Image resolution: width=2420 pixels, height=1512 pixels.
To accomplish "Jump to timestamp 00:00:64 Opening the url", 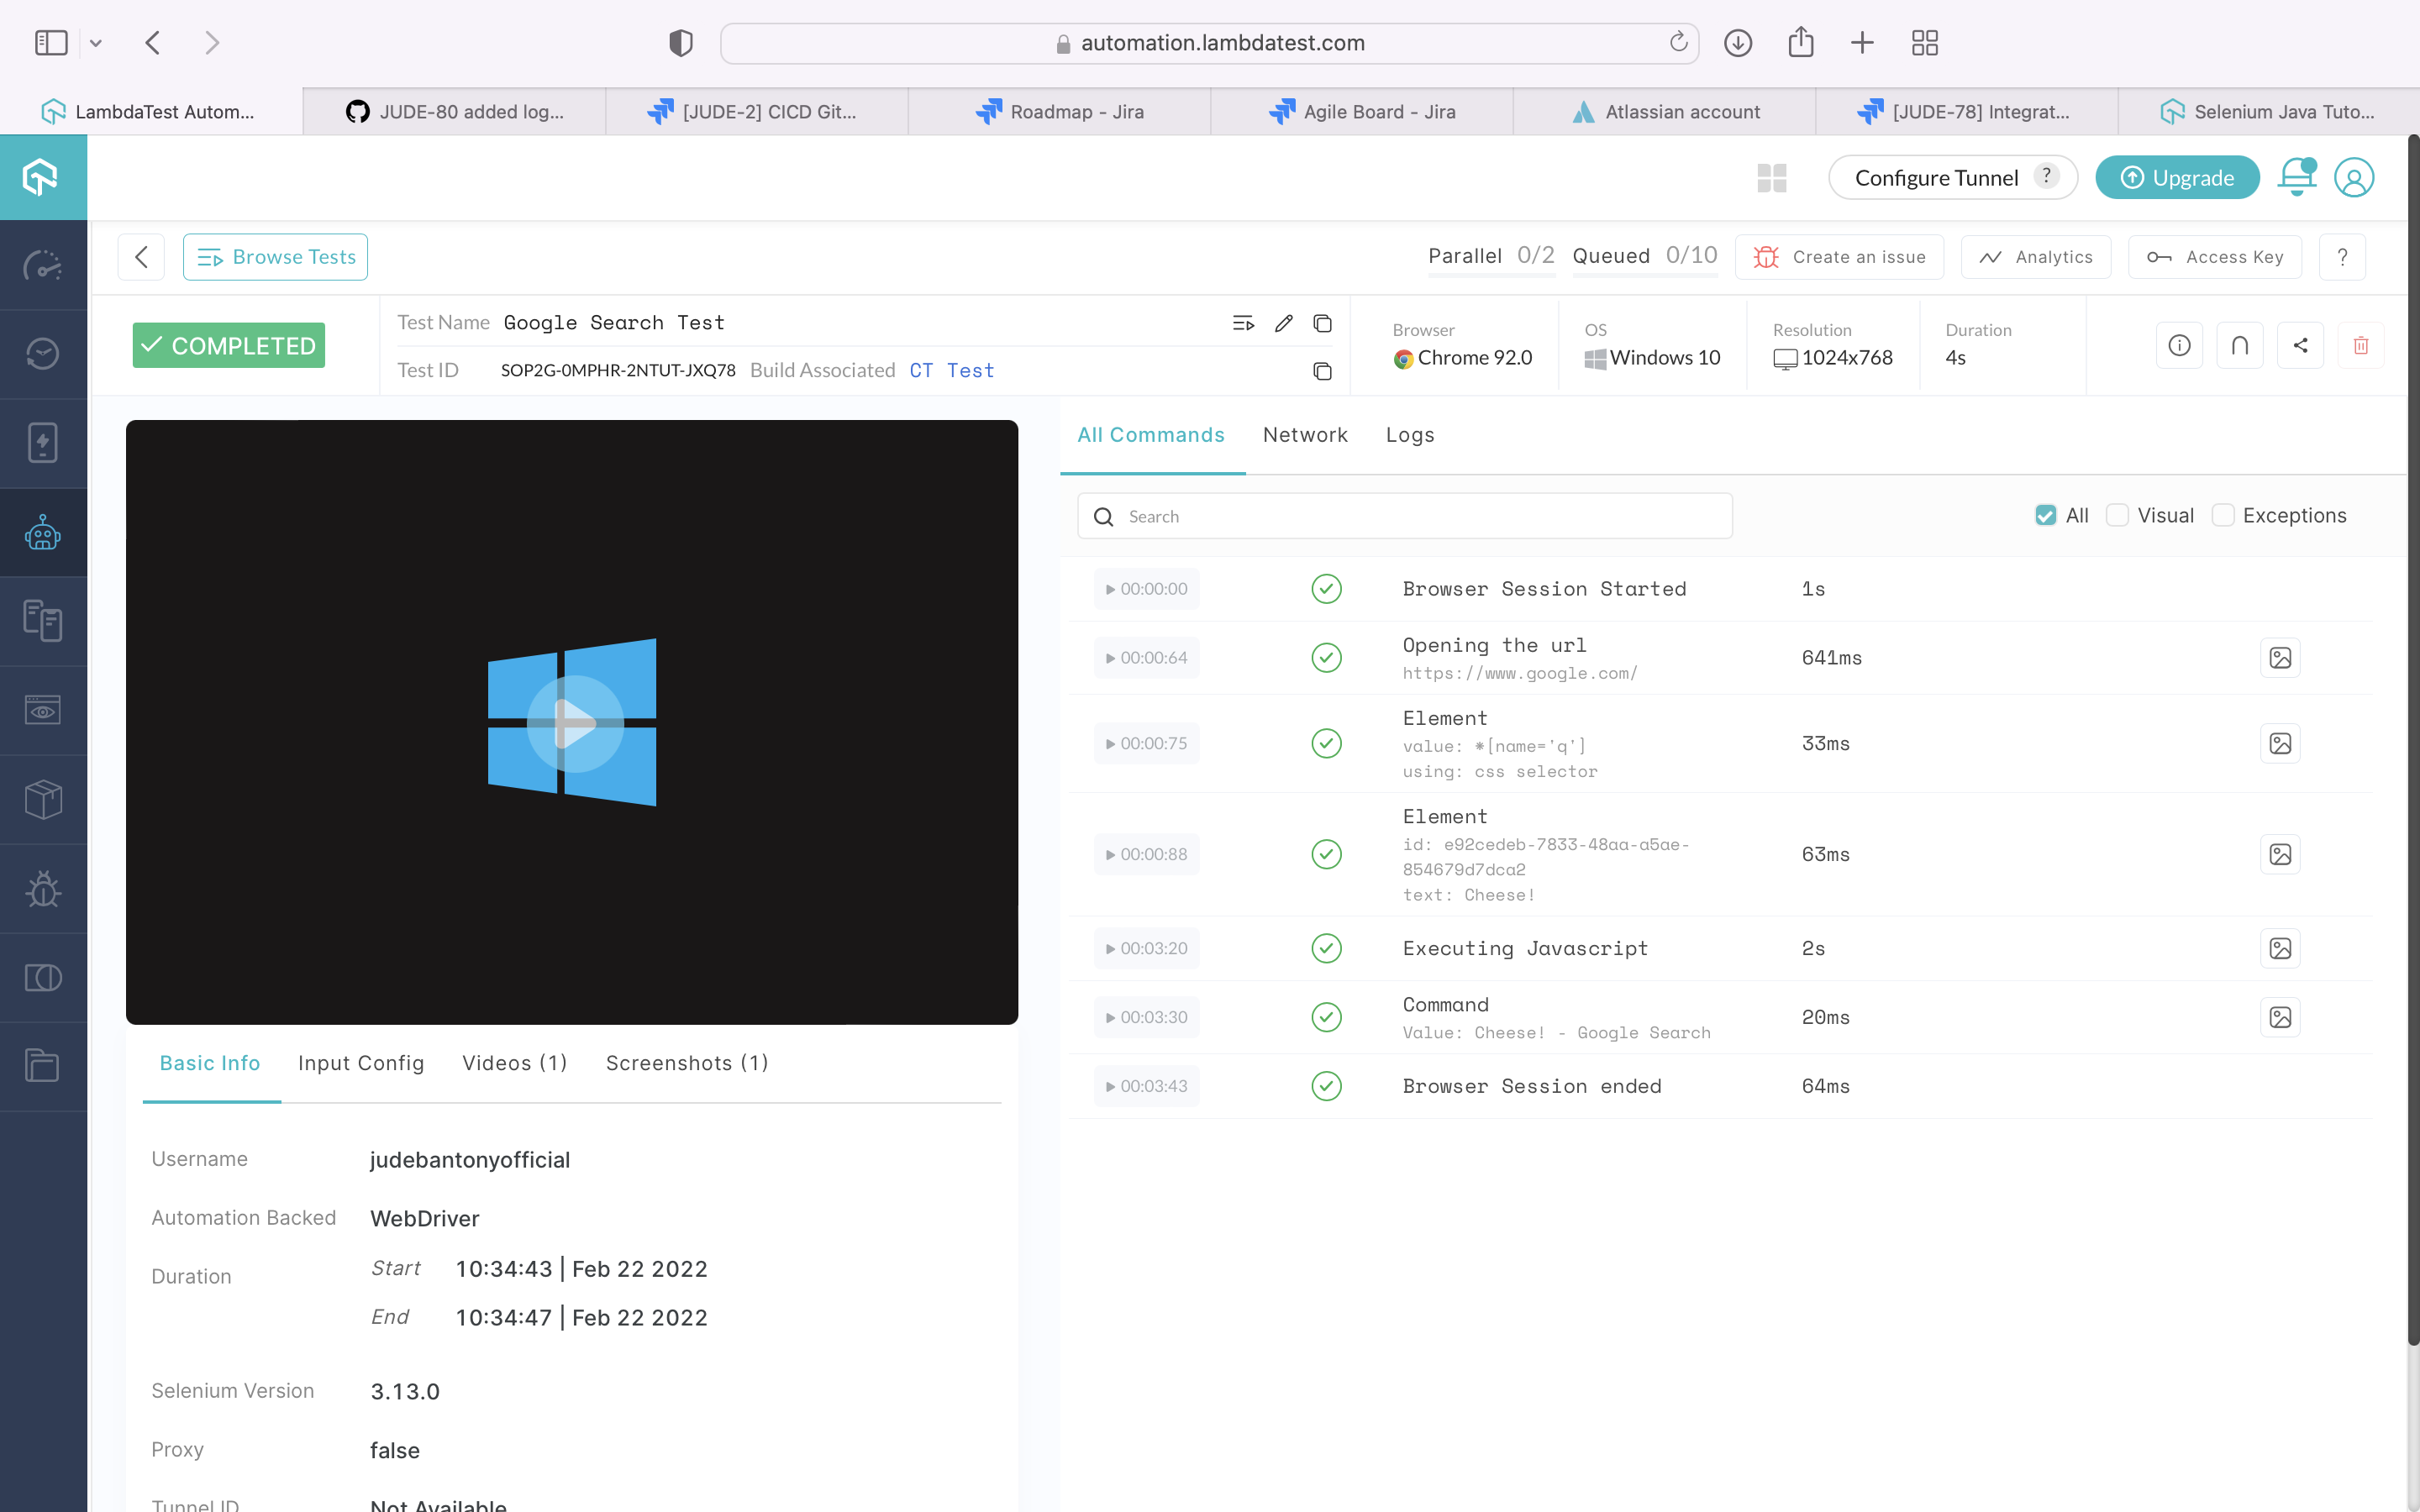I will pos(1147,658).
